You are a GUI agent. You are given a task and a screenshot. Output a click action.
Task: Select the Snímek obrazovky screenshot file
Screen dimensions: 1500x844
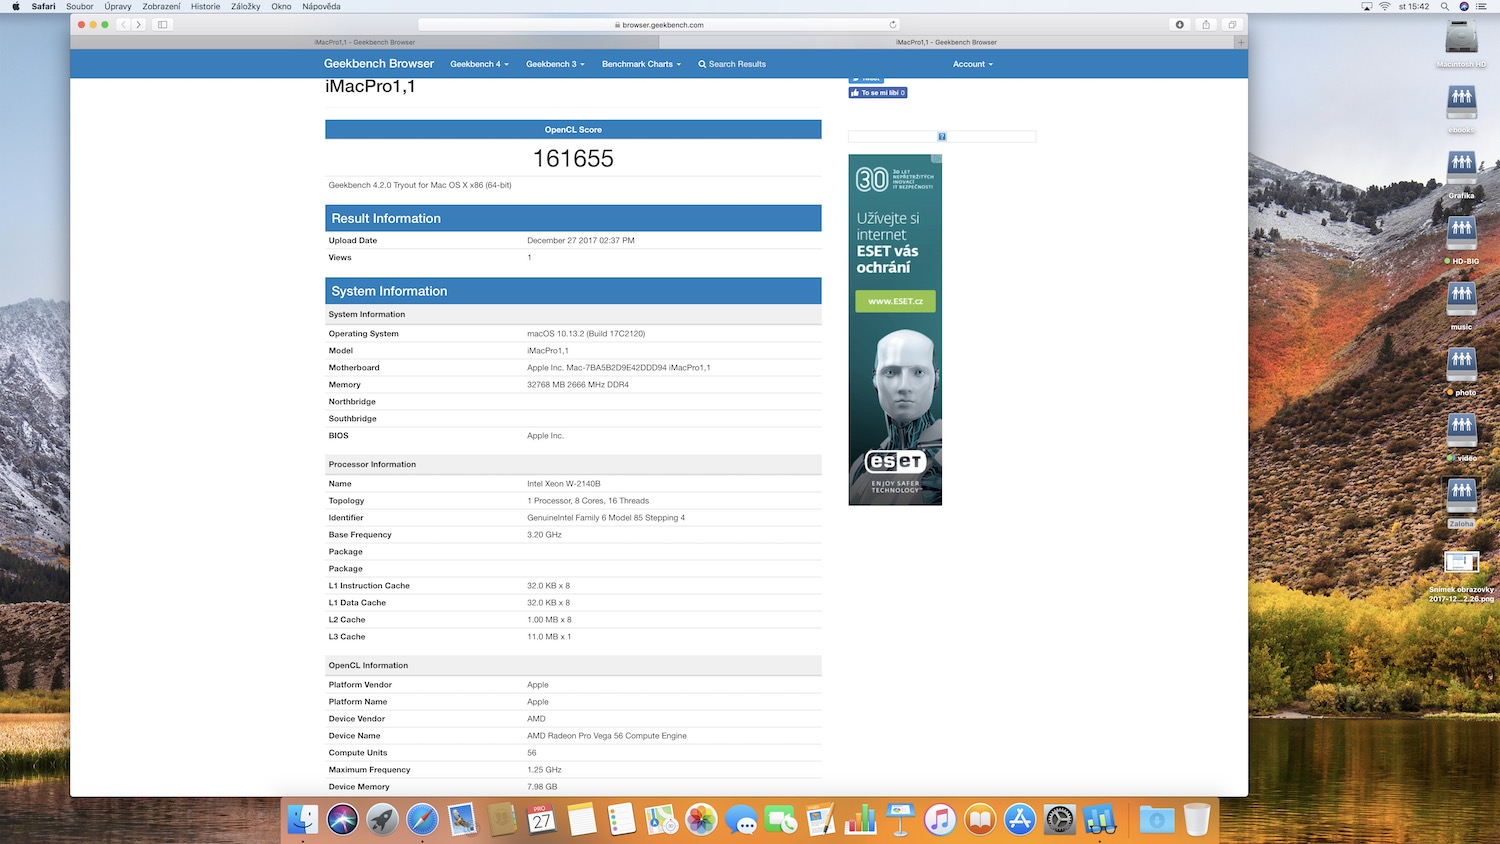[1461, 575]
